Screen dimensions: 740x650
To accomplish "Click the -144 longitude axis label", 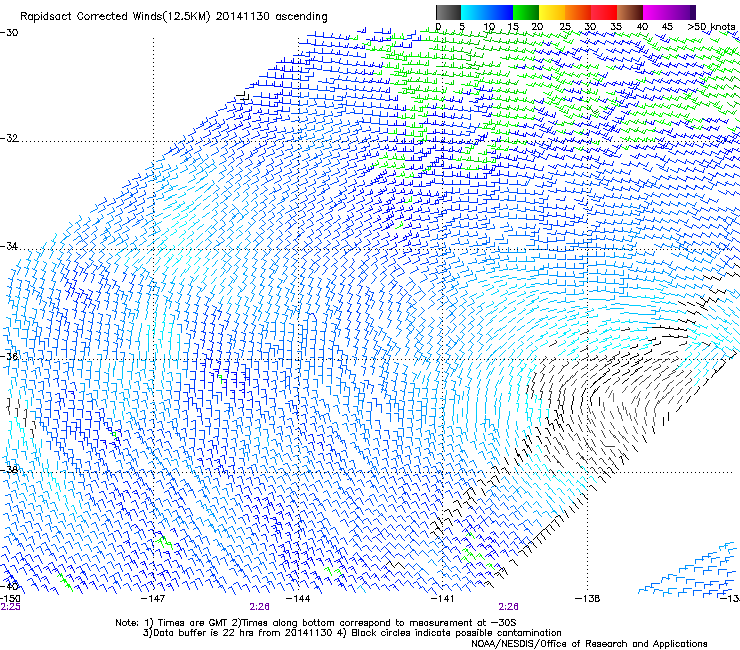I will [298, 599].
